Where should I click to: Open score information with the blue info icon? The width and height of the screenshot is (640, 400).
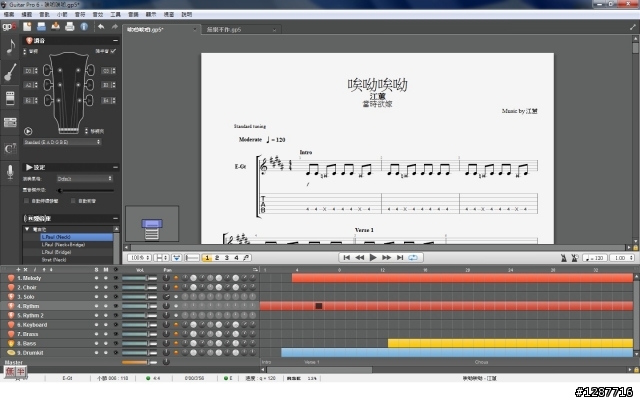[84, 27]
